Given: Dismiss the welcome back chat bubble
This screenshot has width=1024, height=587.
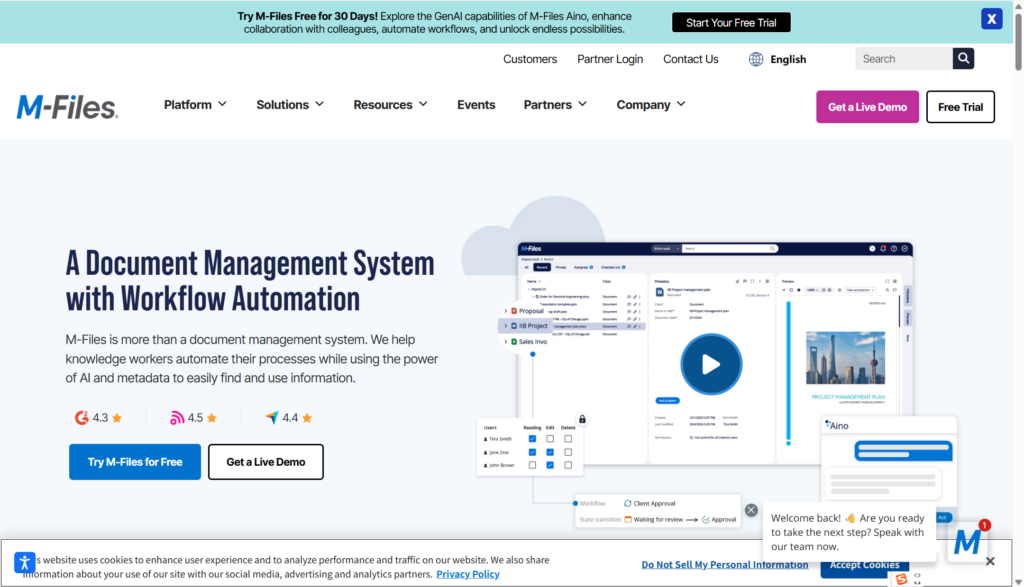Looking at the screenshot, I should click(751, 510).
